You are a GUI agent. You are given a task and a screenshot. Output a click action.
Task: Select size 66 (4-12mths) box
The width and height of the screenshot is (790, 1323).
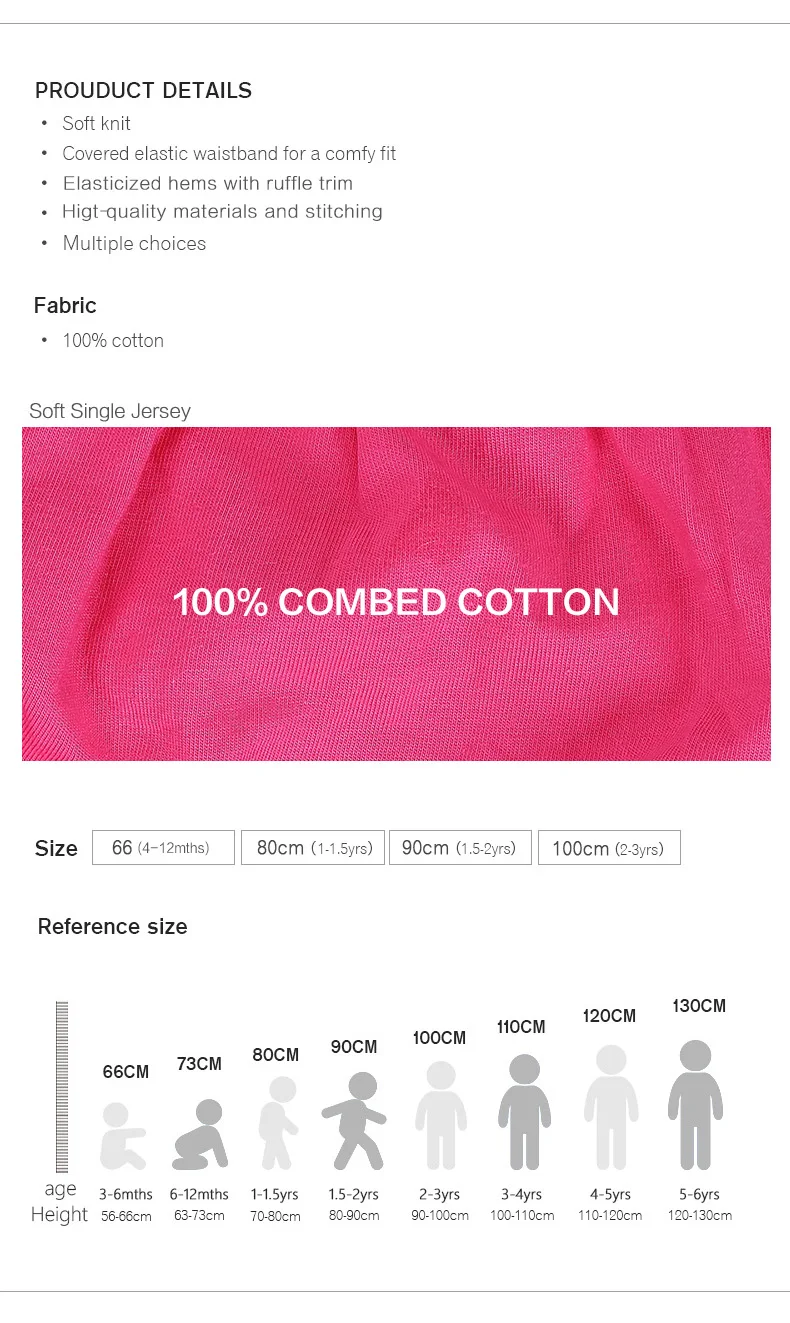coord(163,847)
